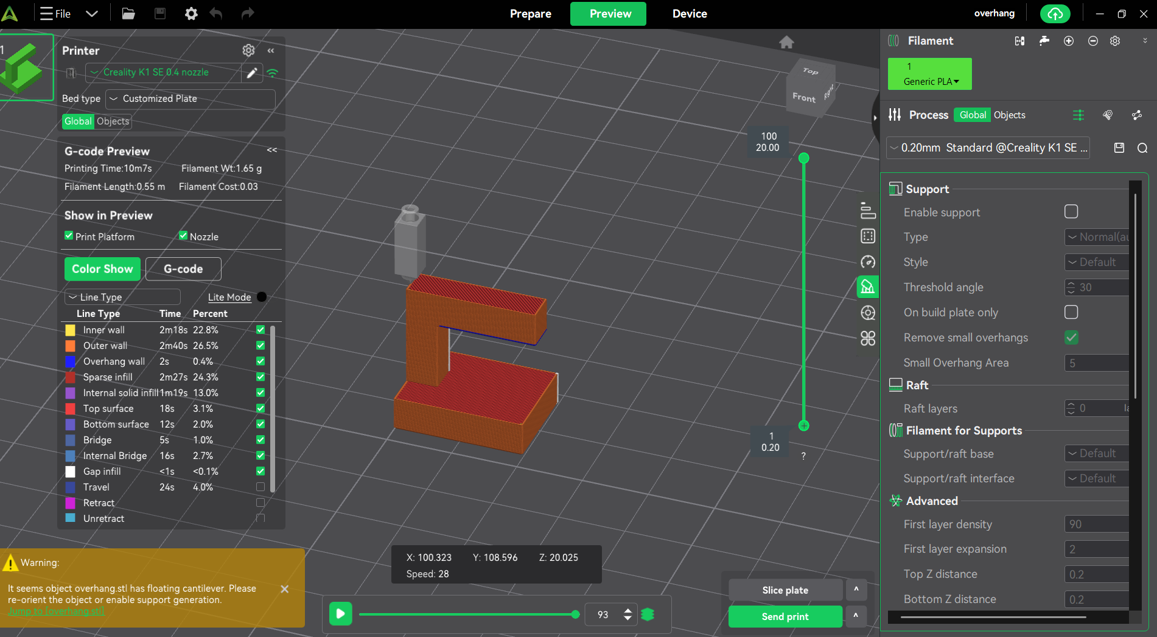Click Send print button
Image resolution: width=1157 pixels, height=637 pixels.
coord(785,616)
